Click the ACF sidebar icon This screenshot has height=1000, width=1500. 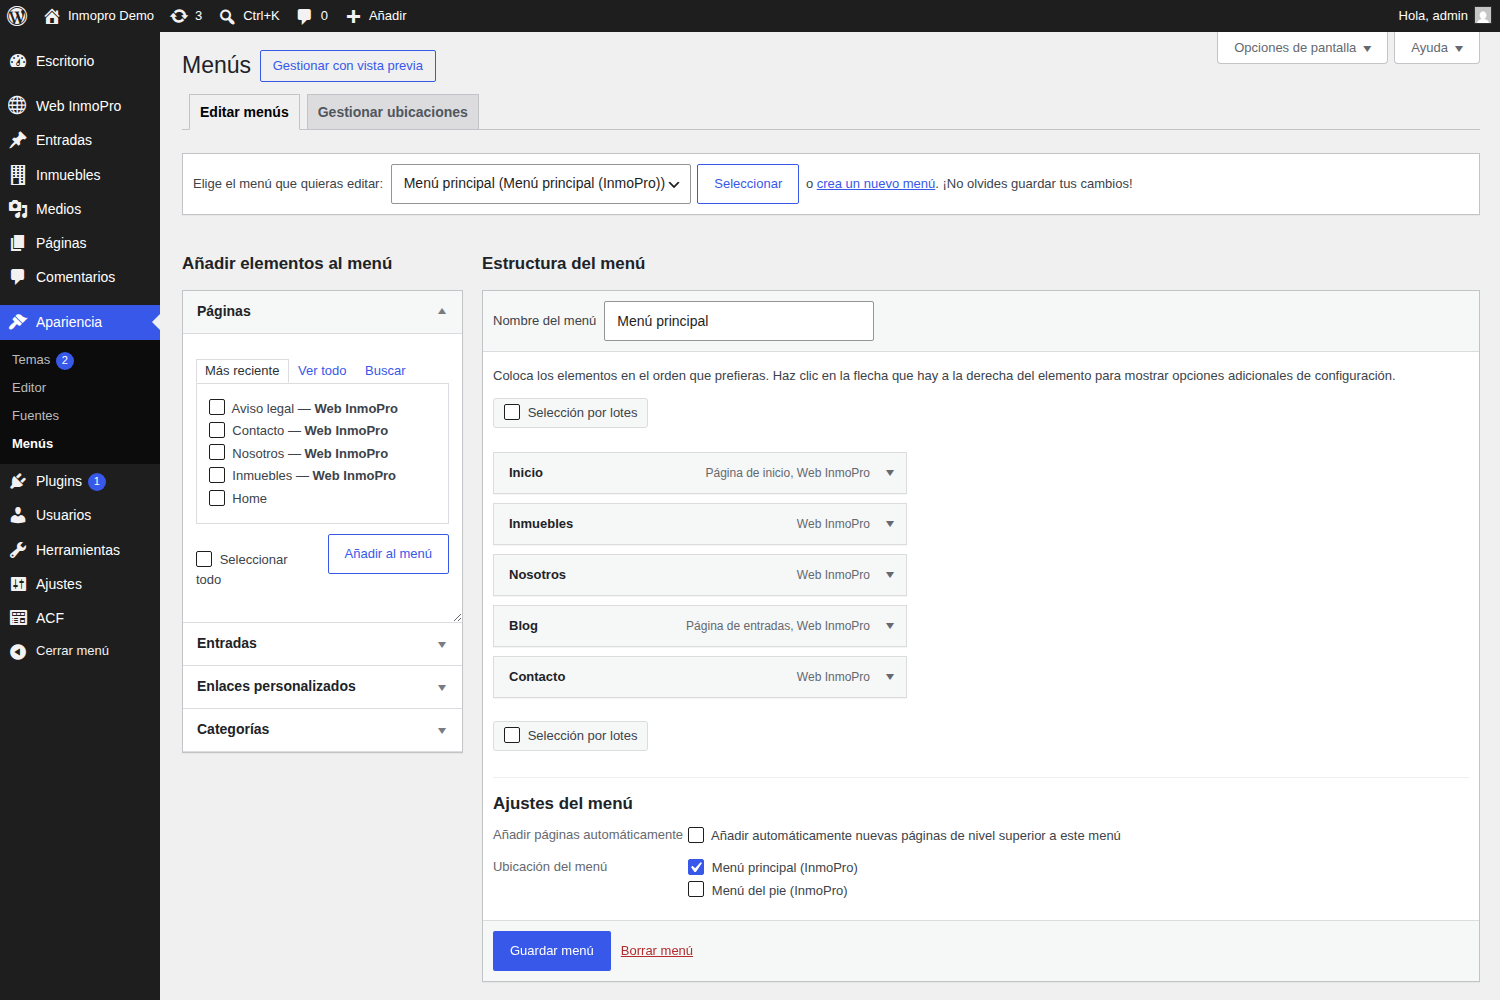tap(18, 618)
